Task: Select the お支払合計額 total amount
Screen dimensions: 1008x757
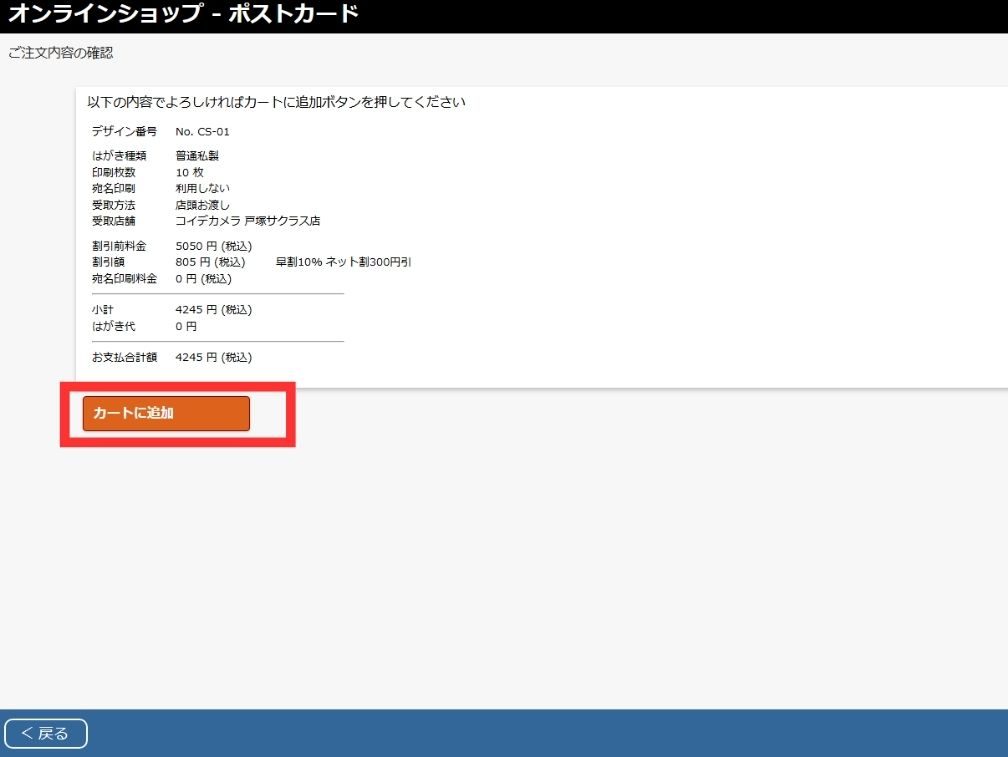Action: (x=213, y=357)
